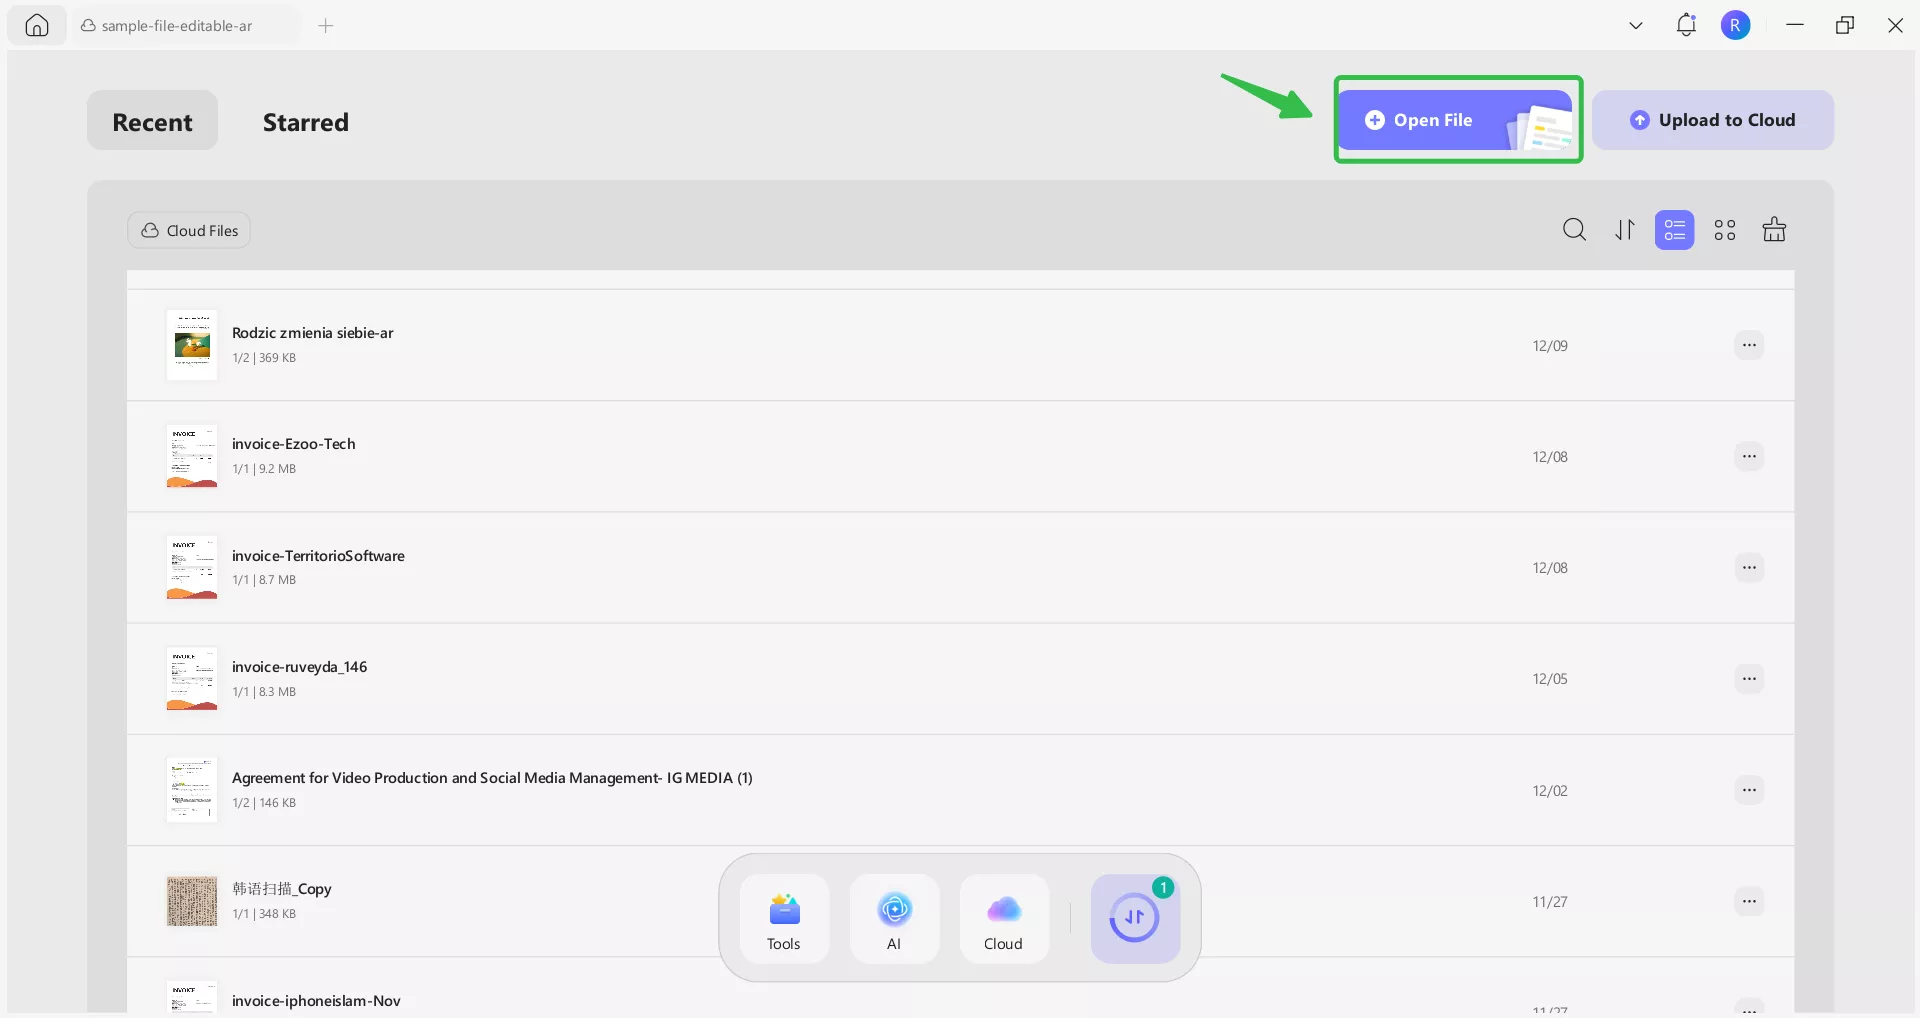The width and height of the screenshot is (1920, 1018).
Task: Open the sort order options
Action: point(1625,230)
